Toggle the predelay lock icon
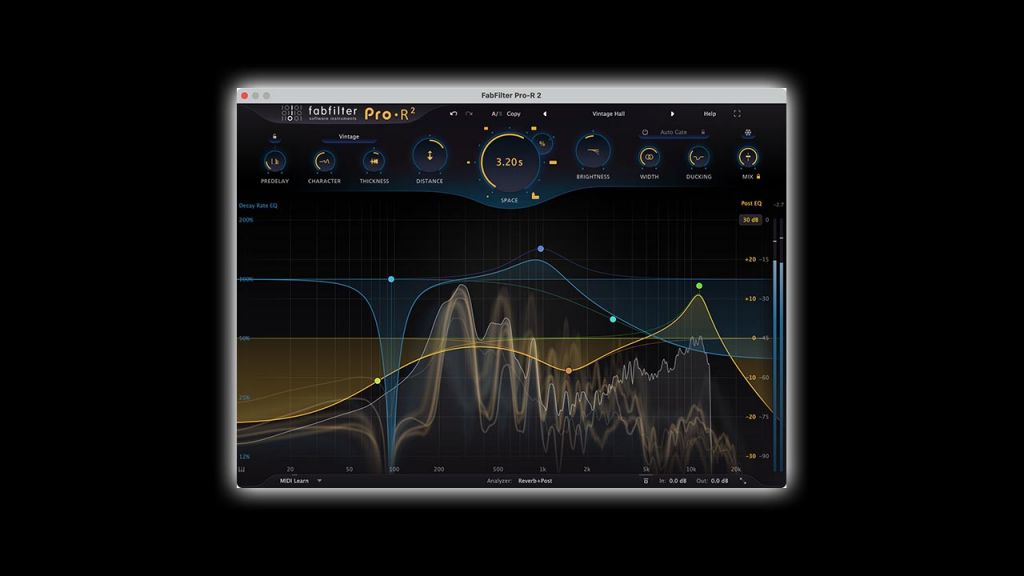This screenshot has width=1024, height=576. click(274, 136)
